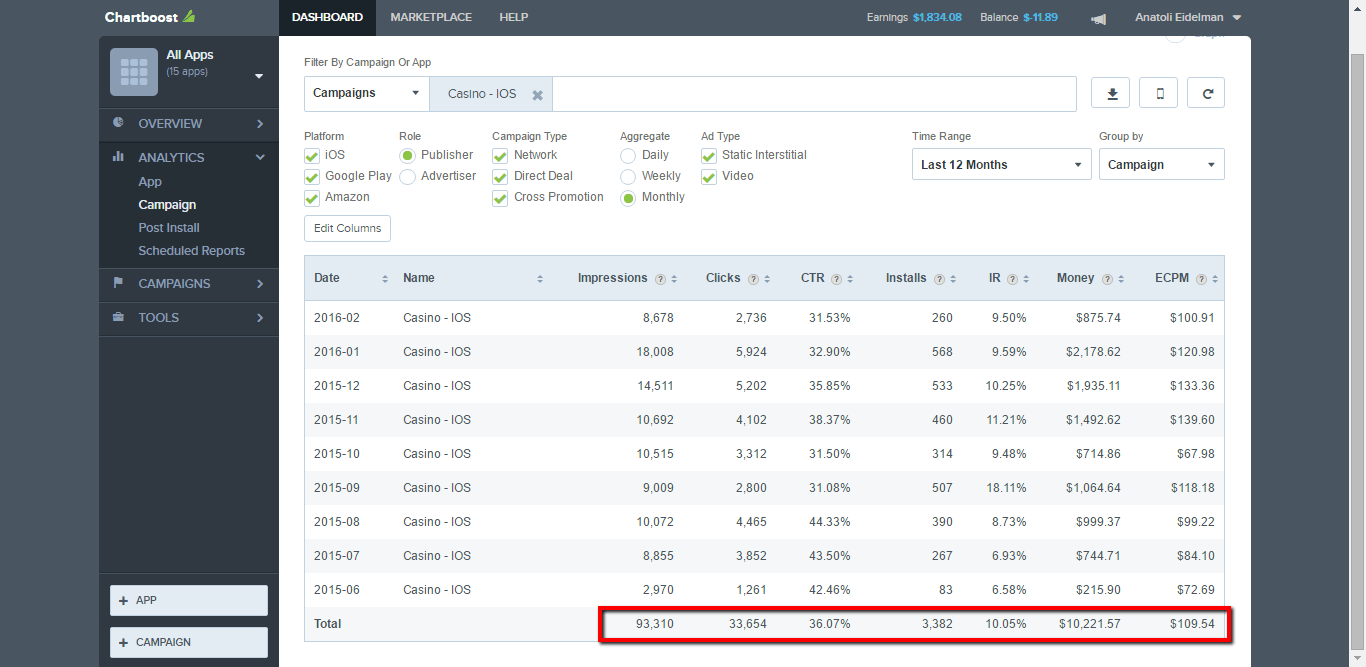The image size is (1366, 667).
Task: Toggle the Cross Promotion checkbox
Action: (500, 198)
